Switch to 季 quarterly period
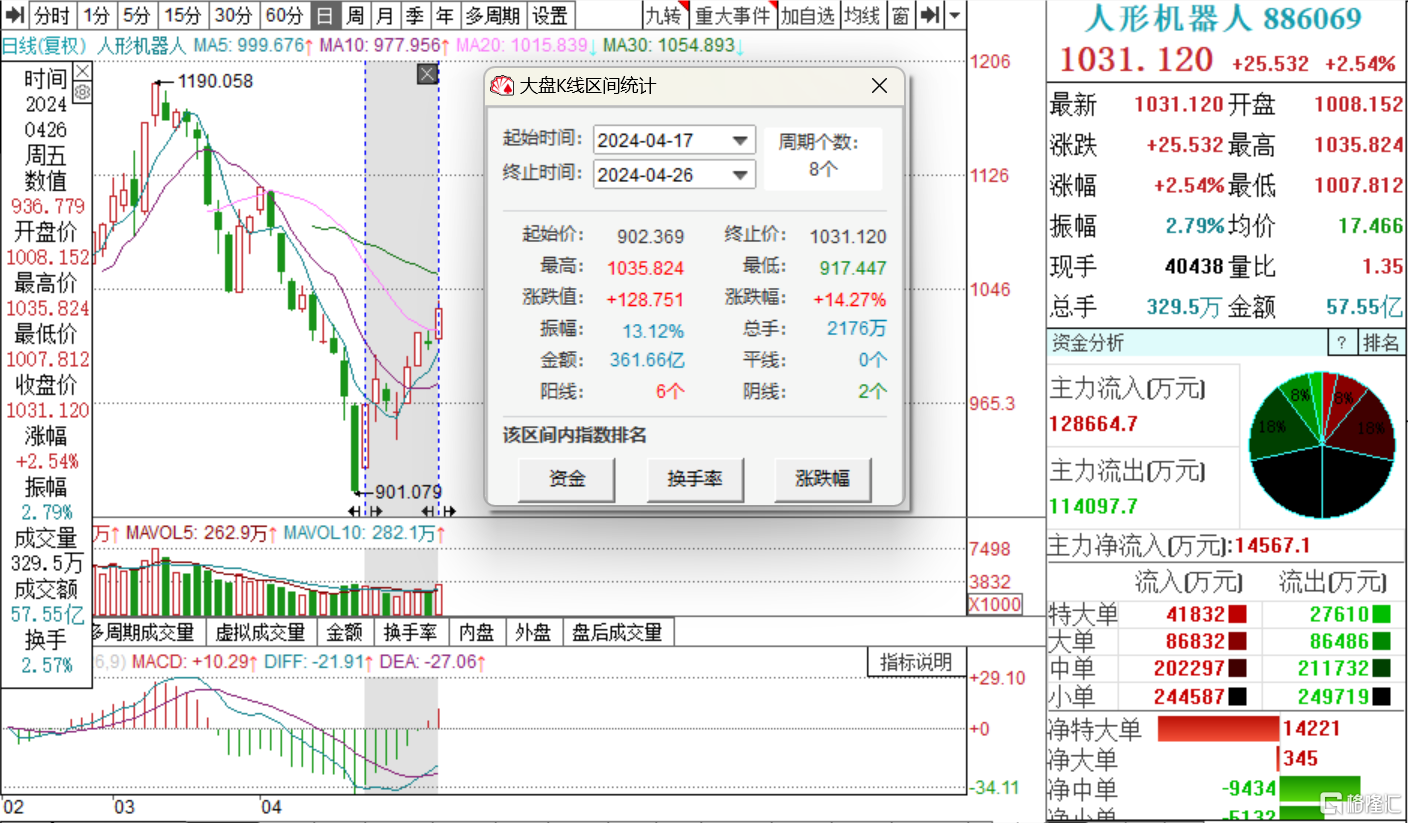Image resolution: width=1408 pixels, height=823 pixels. coord(415,15)
